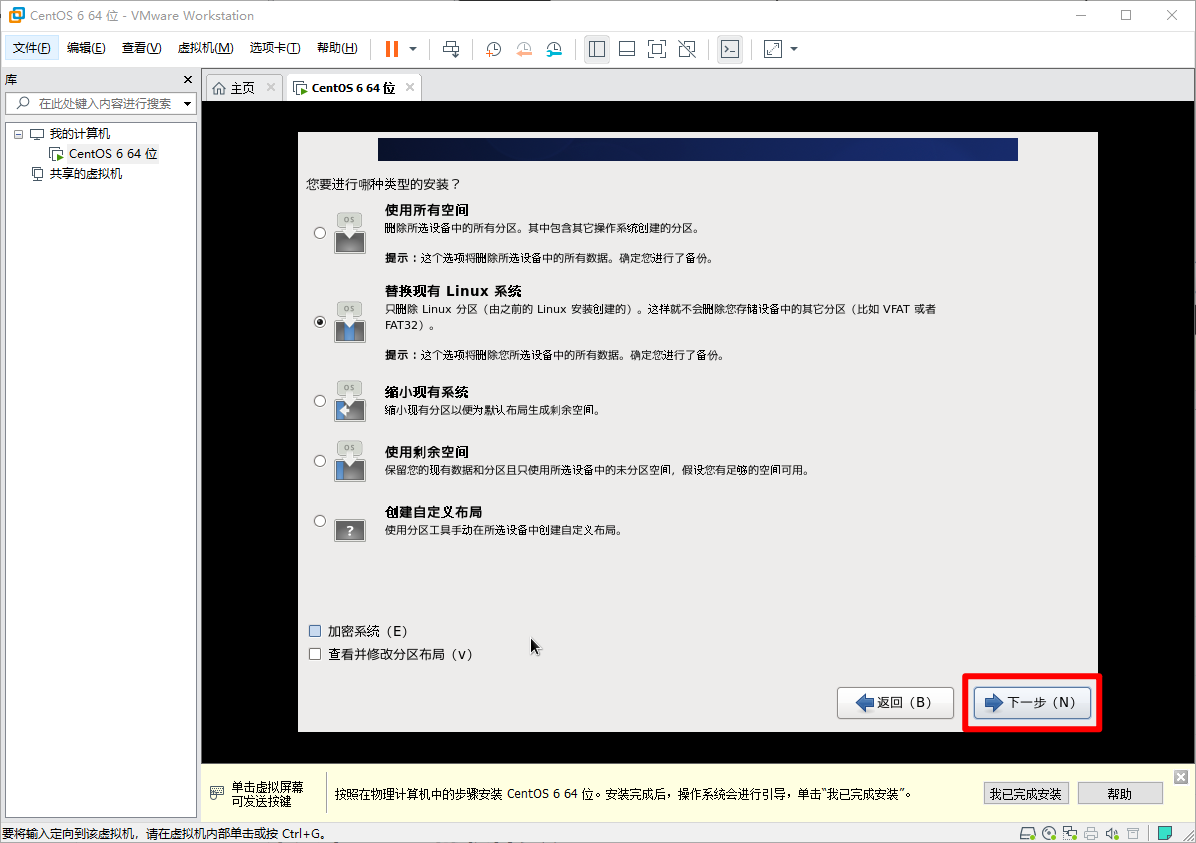Toggle Unity mode icon
1196x843 pixels.
[x=687, y=49]
